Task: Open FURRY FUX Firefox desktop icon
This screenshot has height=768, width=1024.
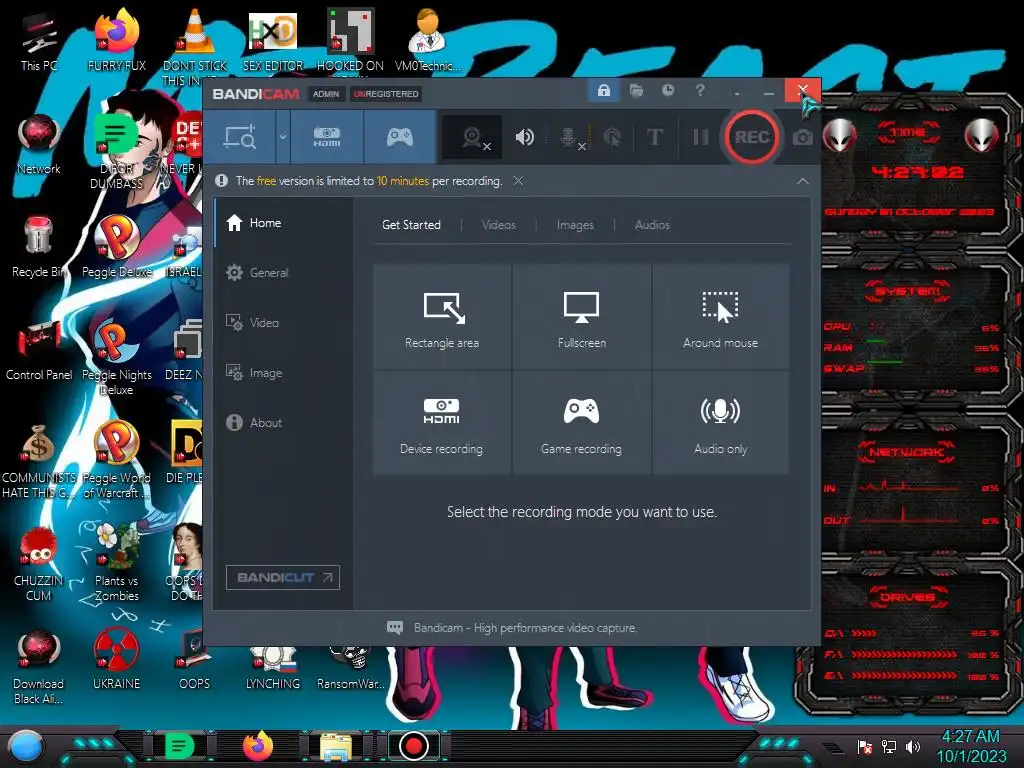Action: [116, 40]
